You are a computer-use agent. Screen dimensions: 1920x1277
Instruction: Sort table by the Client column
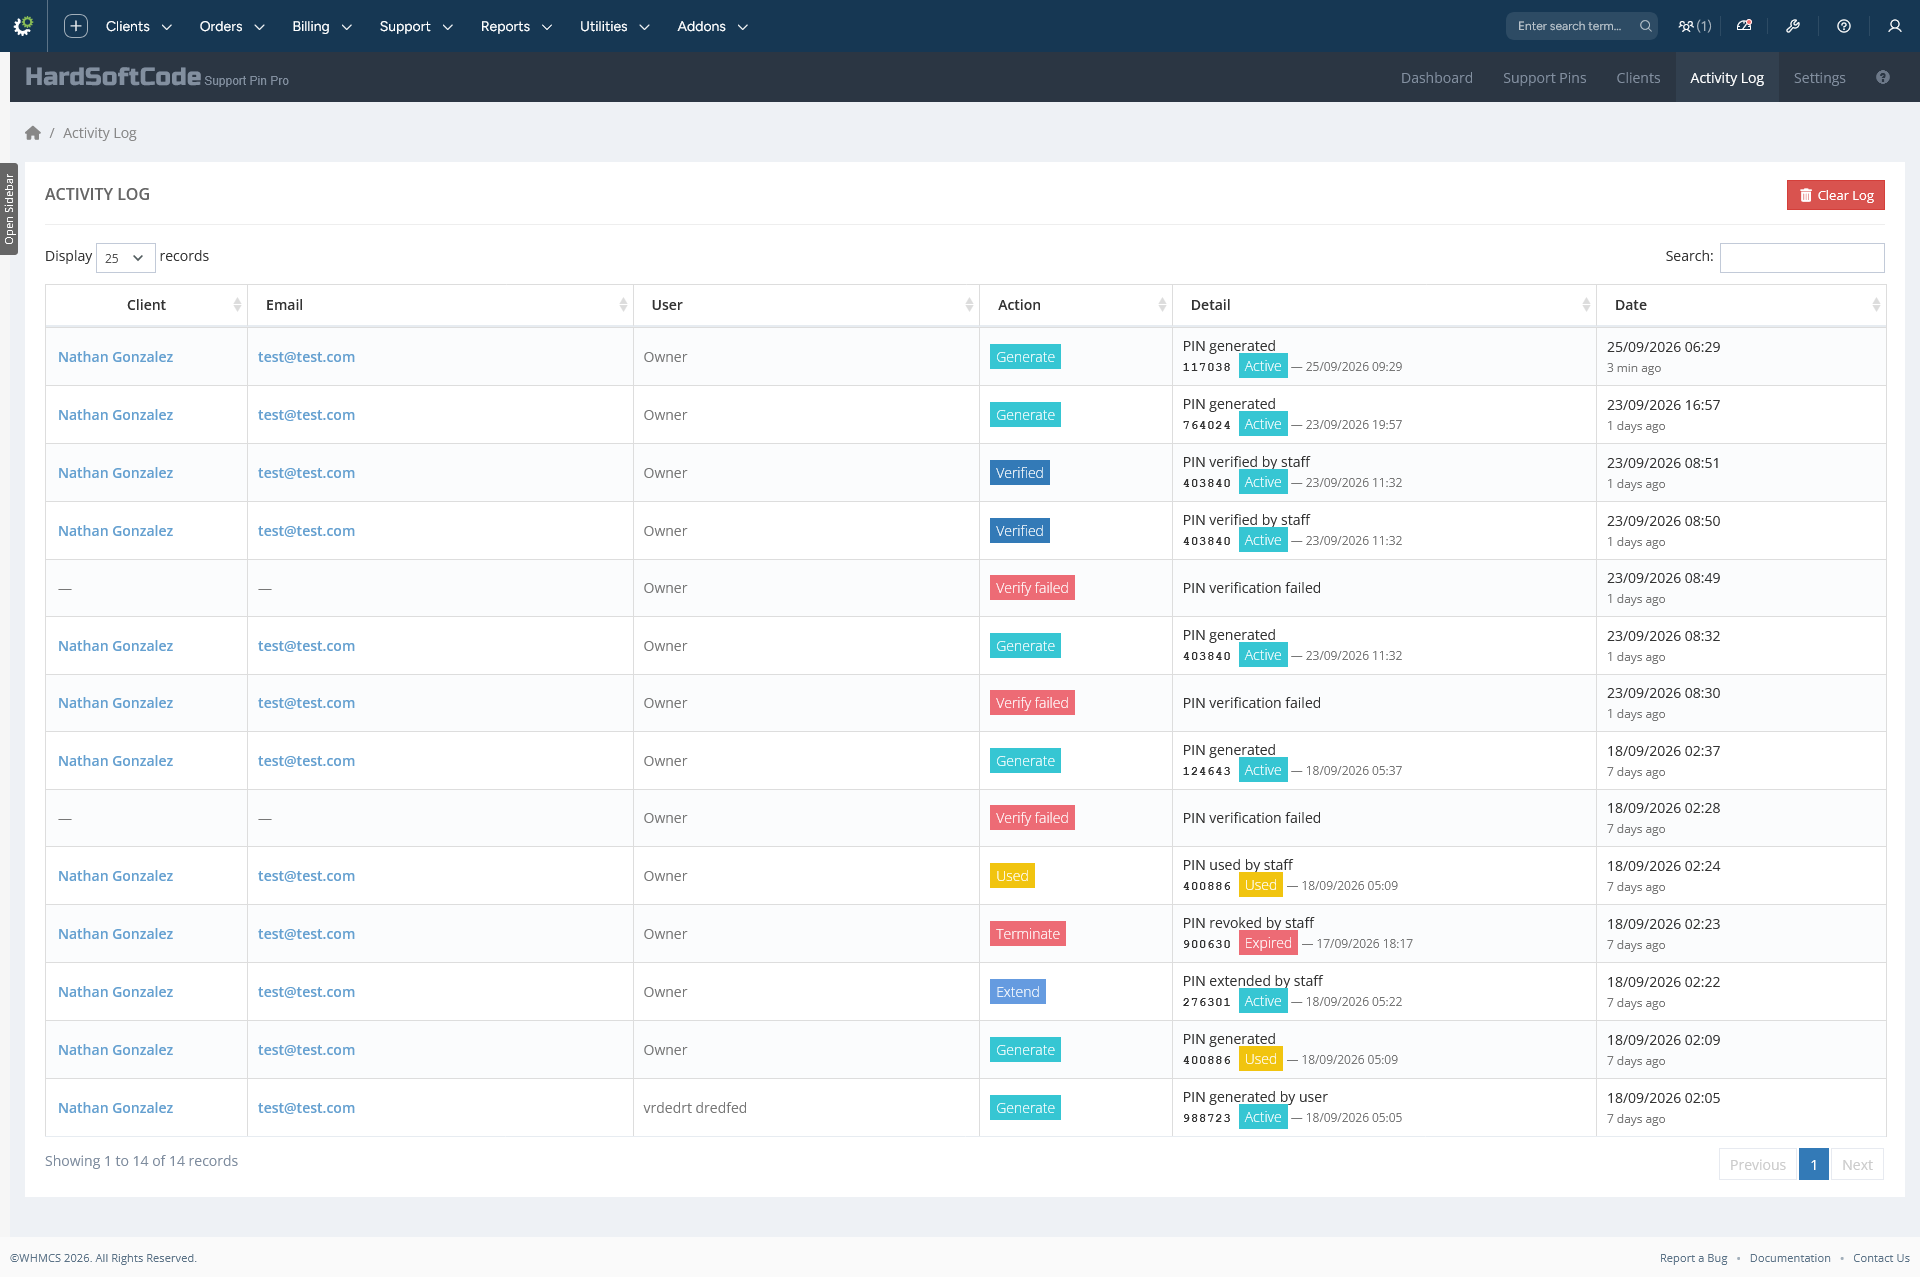pyautogui.click(x=146, y=305)
